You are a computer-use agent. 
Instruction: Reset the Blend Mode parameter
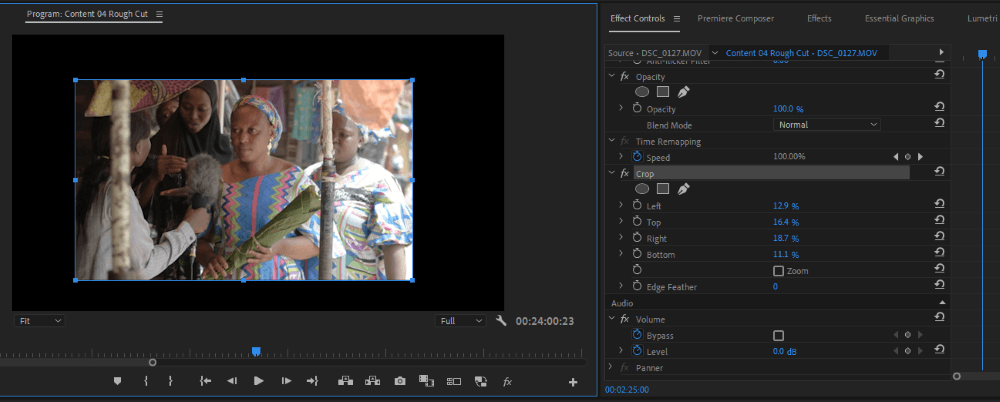pos(939,123)
